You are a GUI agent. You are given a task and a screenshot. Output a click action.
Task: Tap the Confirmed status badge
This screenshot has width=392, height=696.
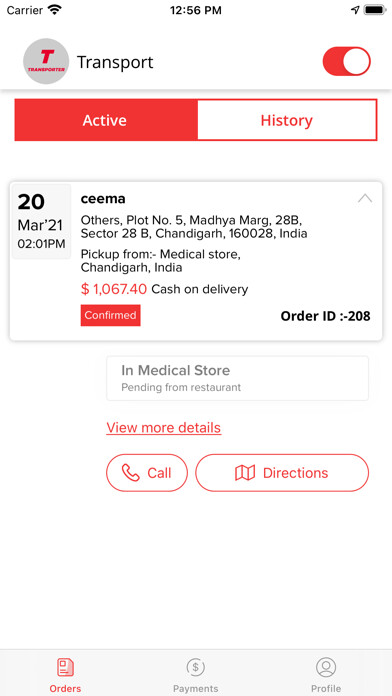pyautogui.click(x=111, y=315)
